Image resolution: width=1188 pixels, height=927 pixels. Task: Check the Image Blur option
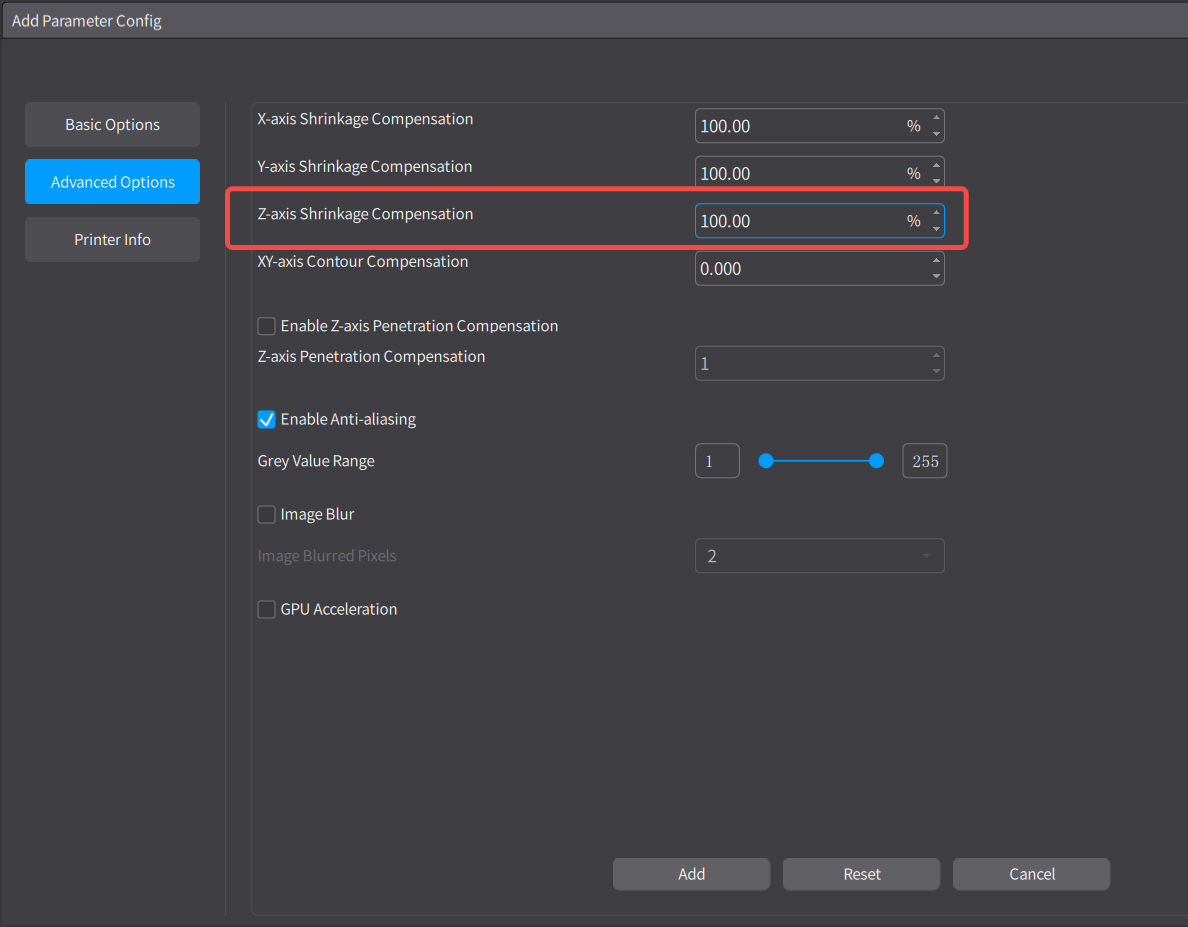point(267,514)
